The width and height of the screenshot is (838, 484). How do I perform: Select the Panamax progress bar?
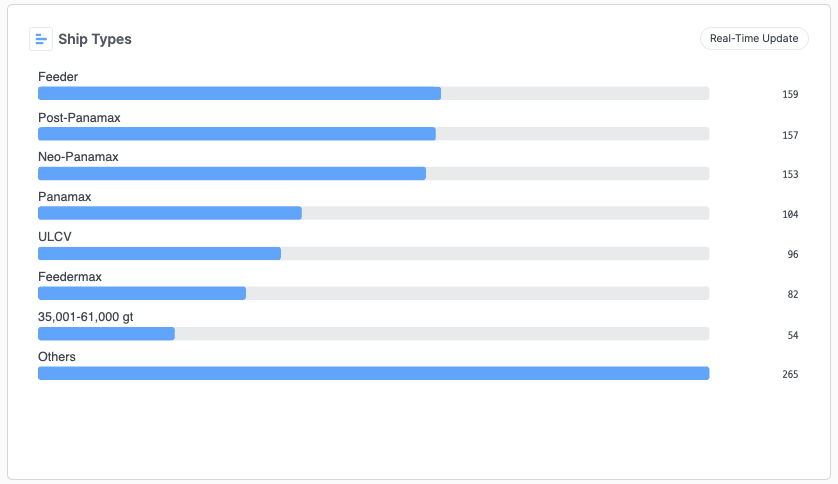click(374, 213)
